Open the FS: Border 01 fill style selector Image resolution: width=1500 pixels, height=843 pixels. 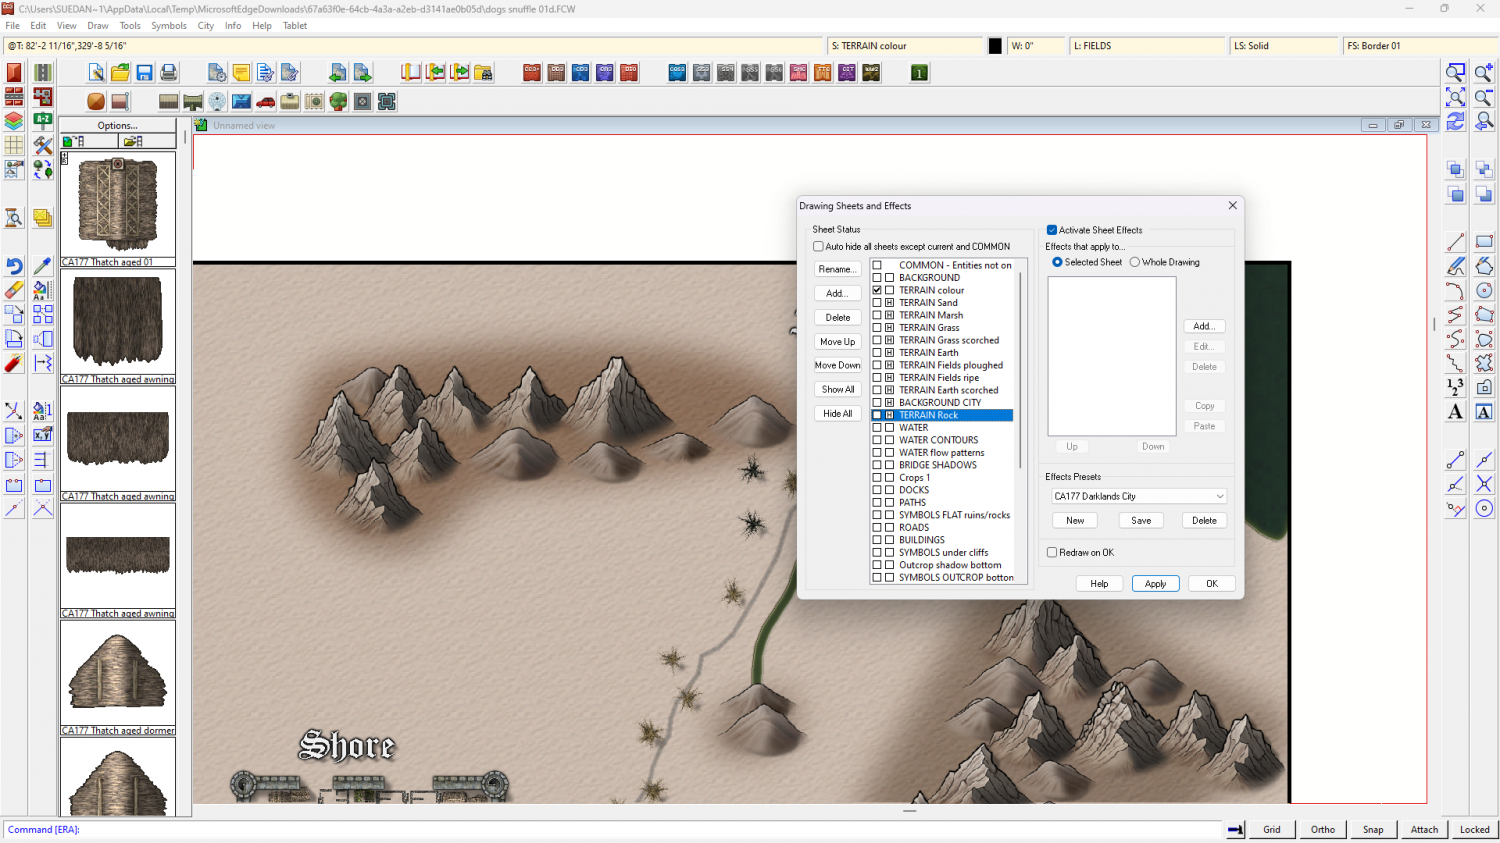coord(1420,46)
